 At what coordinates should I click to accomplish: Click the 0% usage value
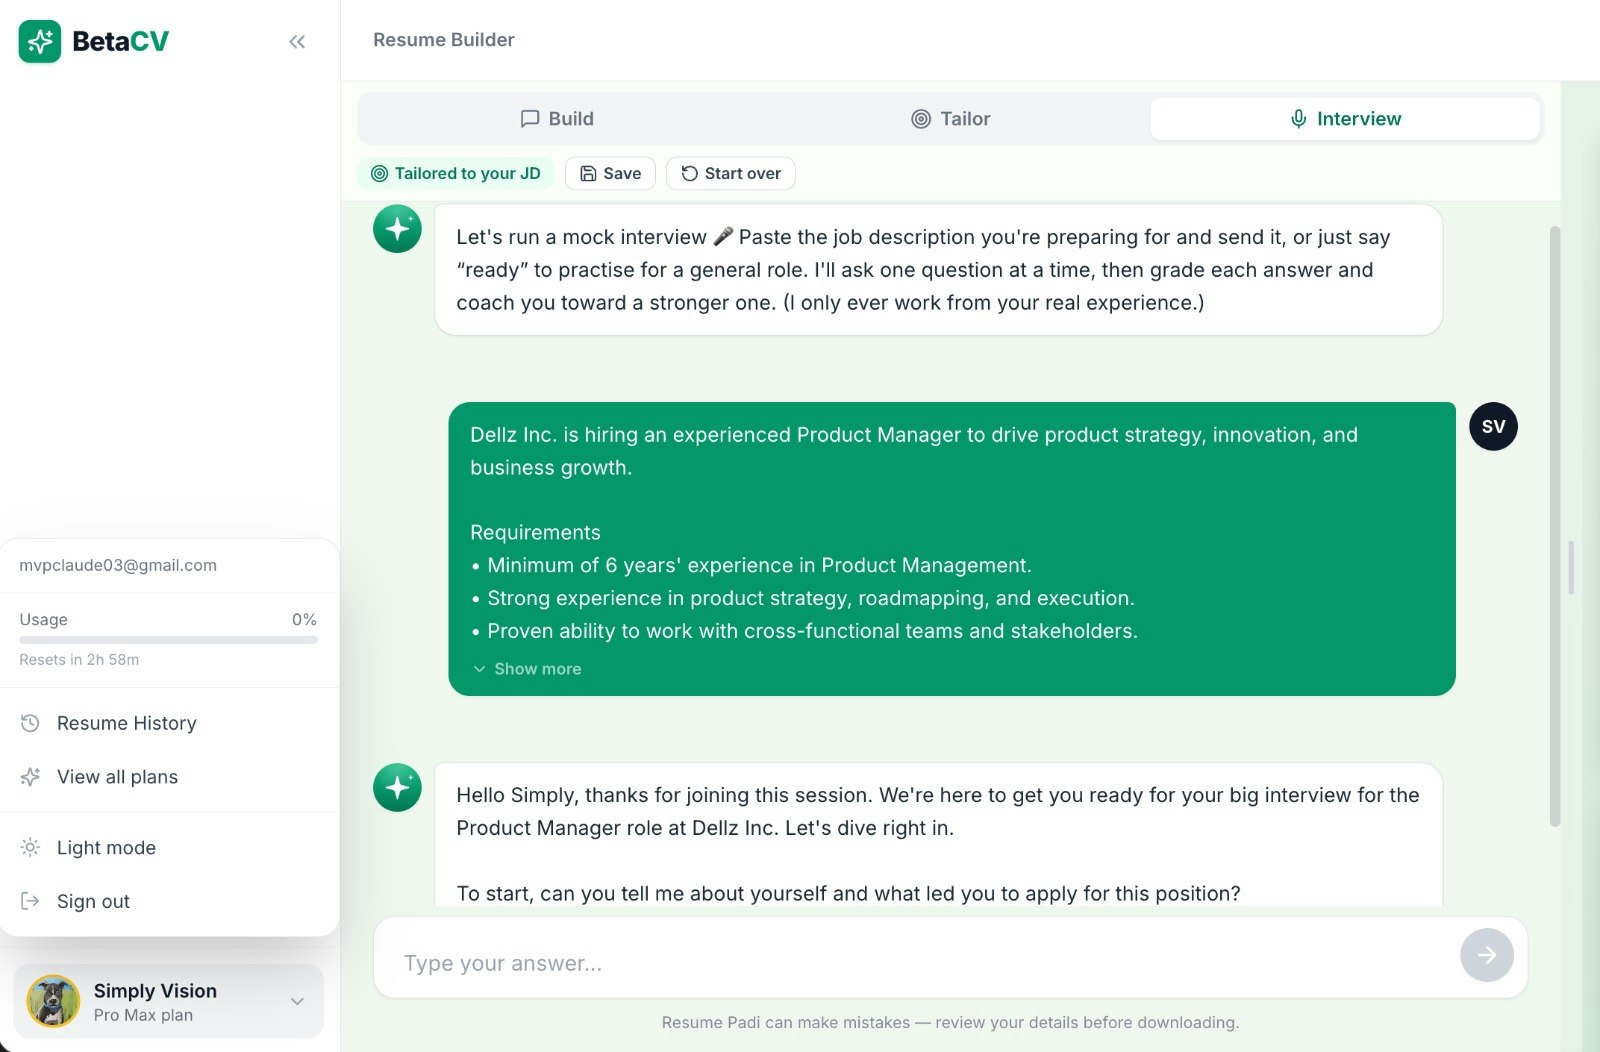[x=304, y=620]
